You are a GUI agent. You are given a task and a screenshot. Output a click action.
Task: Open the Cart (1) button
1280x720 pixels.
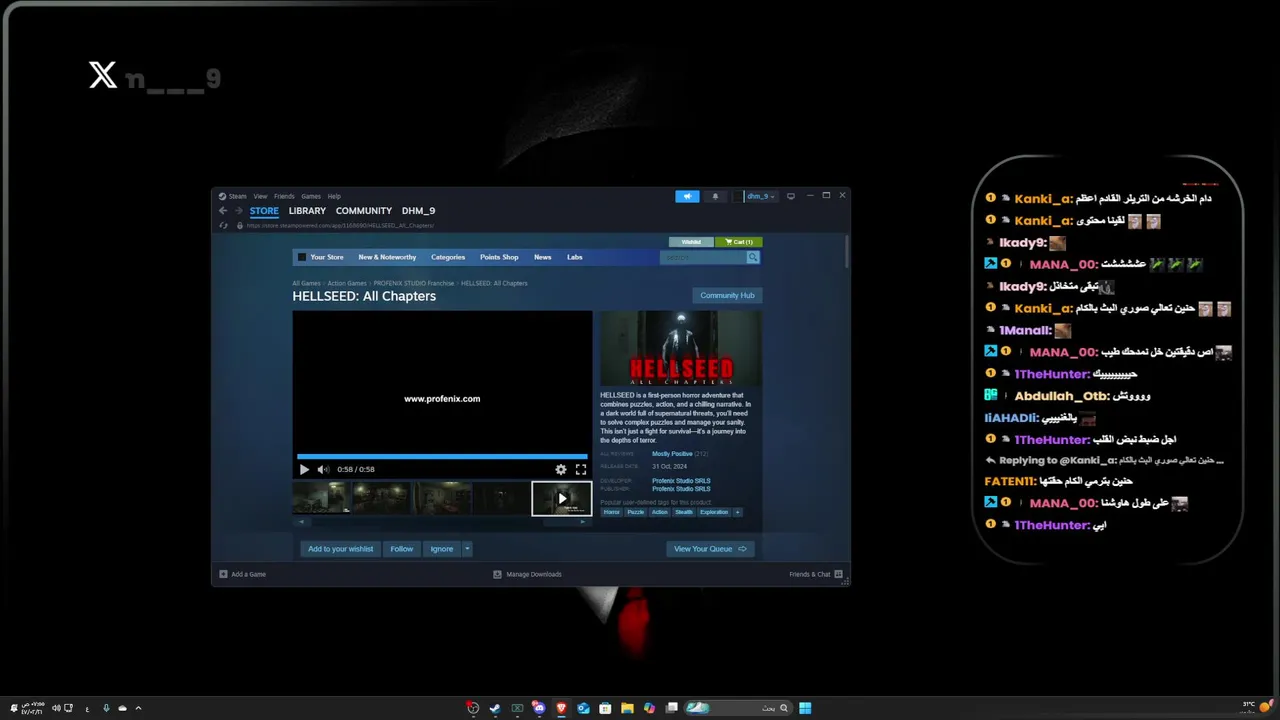(x=739, y=242)
